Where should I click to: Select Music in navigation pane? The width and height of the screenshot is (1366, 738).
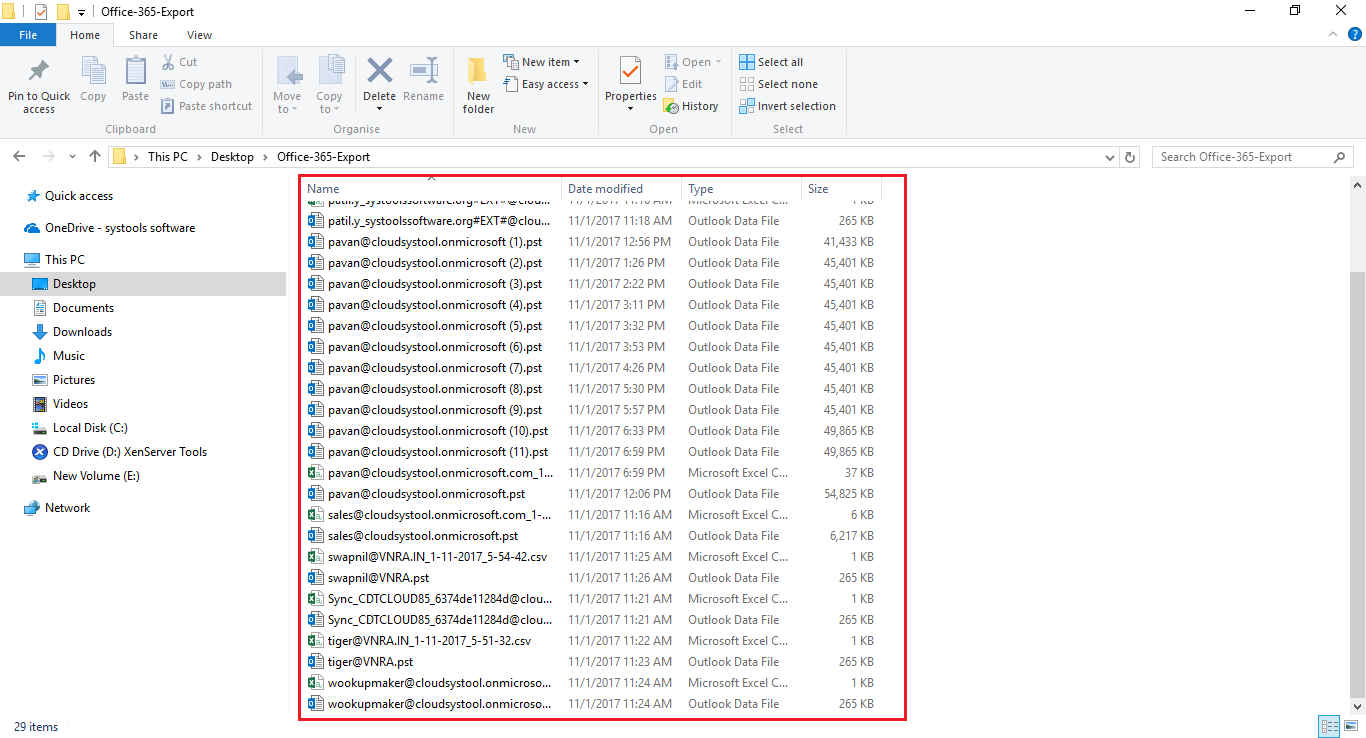(x=69, y=356)
